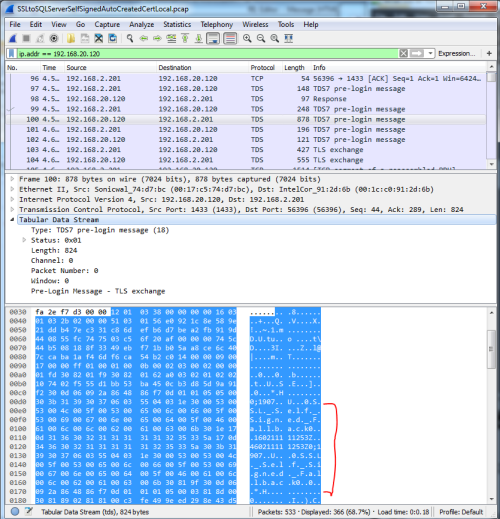The width and height of the screenshot is (500, 519).
Task: Go forward to the next packet
Action: [x=157, y=38]
